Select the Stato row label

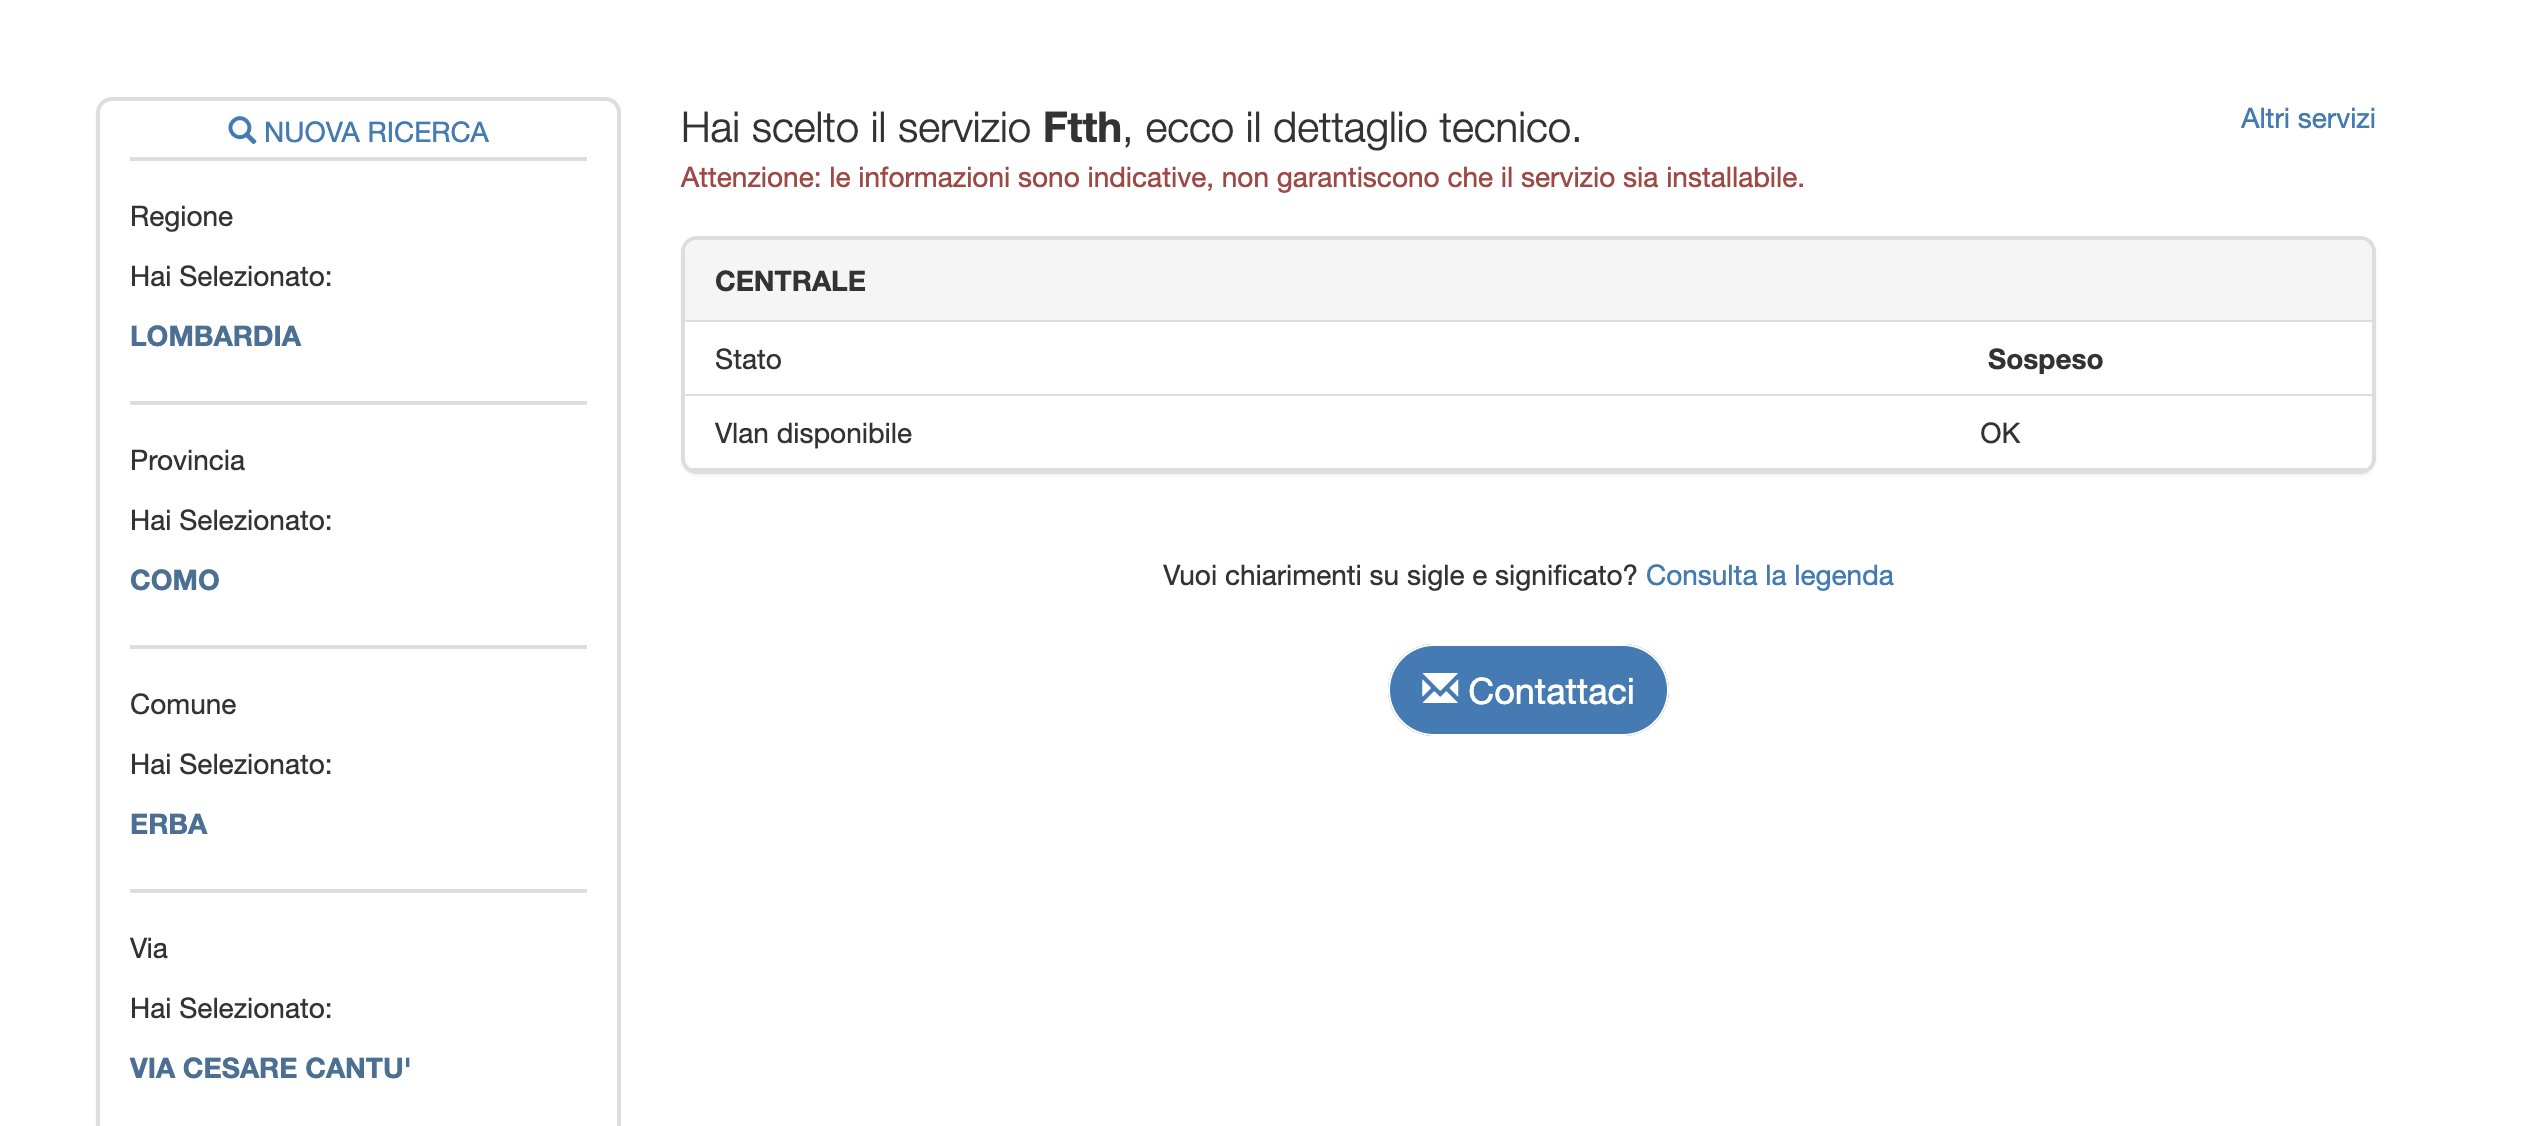tap(748, 359)
